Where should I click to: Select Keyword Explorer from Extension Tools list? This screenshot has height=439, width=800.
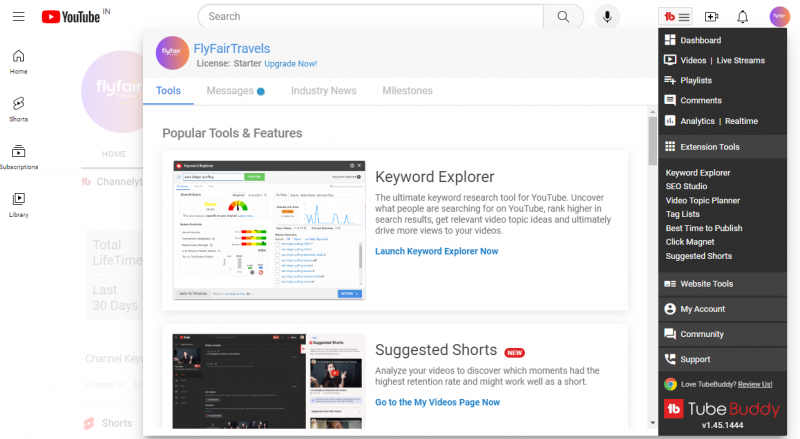coord(697,173)
